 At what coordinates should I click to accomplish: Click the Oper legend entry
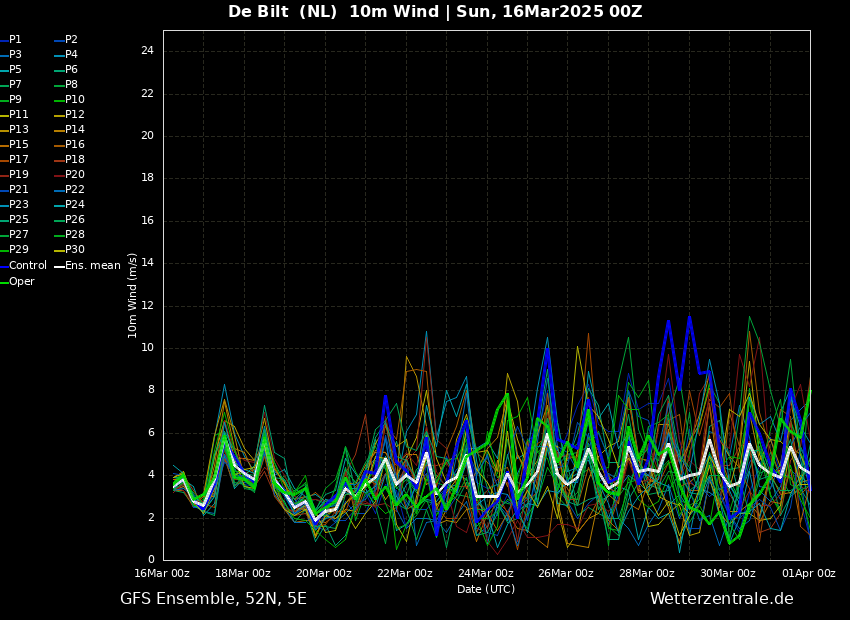(22, 282)
